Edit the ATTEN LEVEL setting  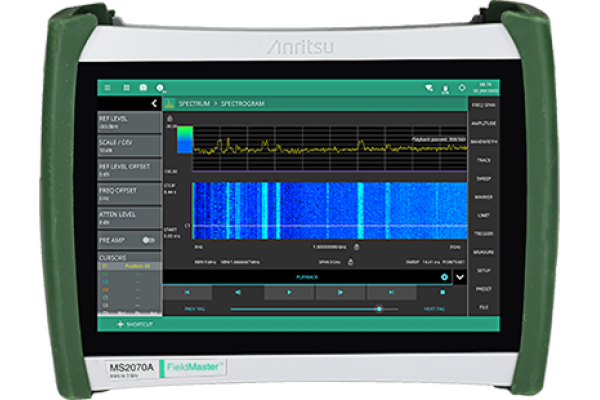129,218
